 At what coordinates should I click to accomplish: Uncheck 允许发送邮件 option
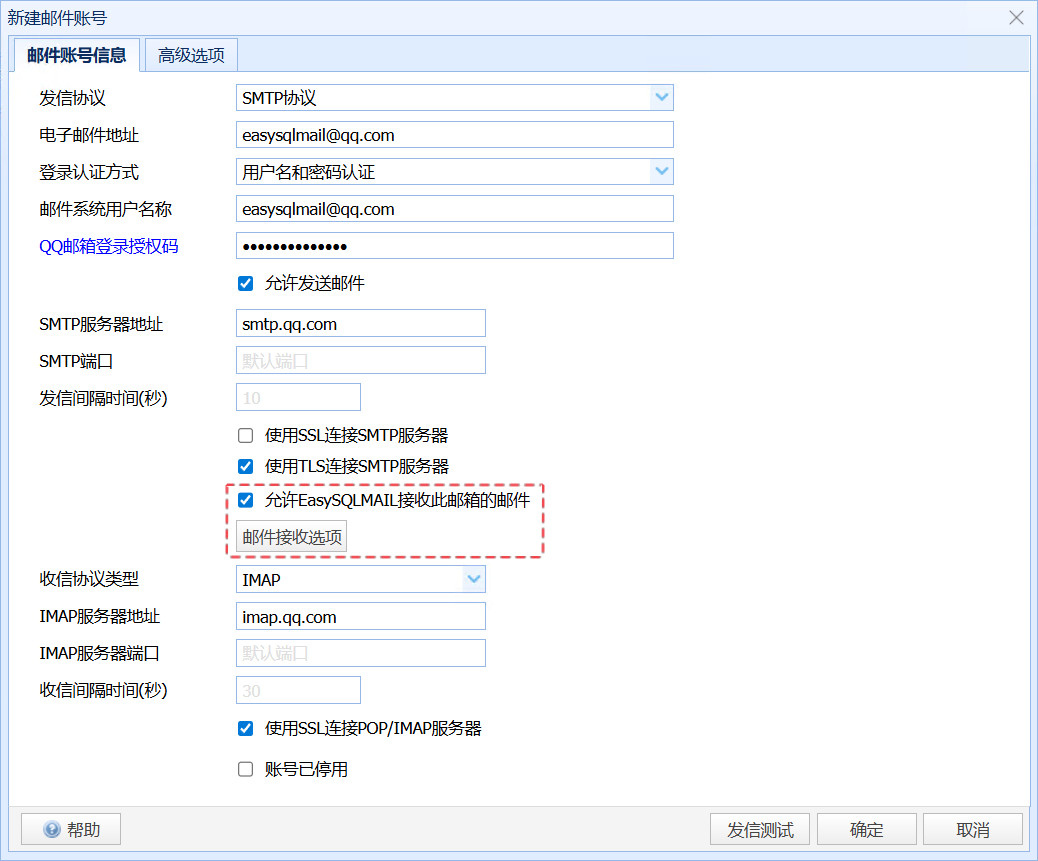point(245,283)
